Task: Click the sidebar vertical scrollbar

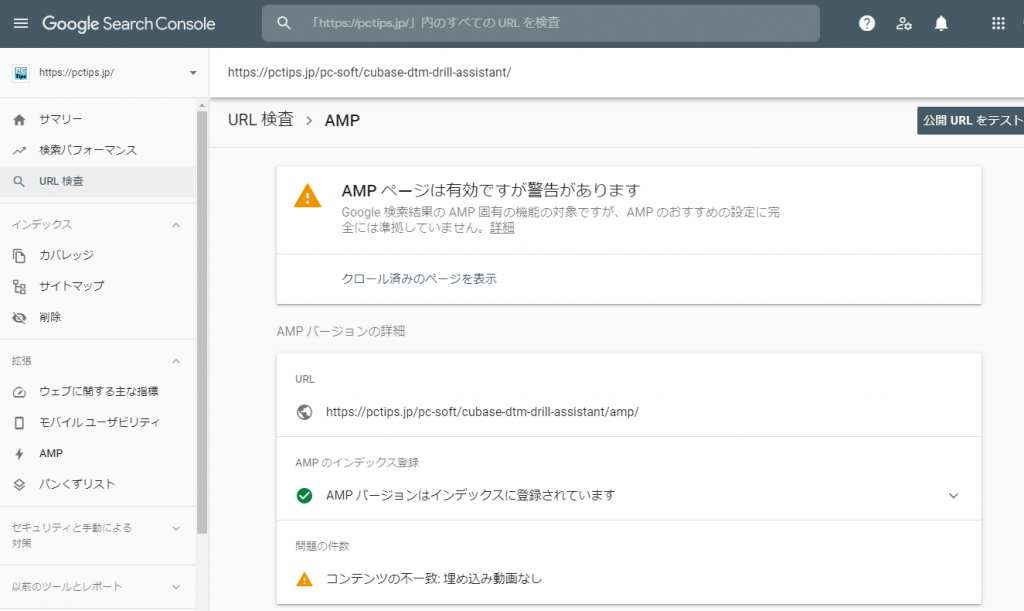Action: point(202,322)
